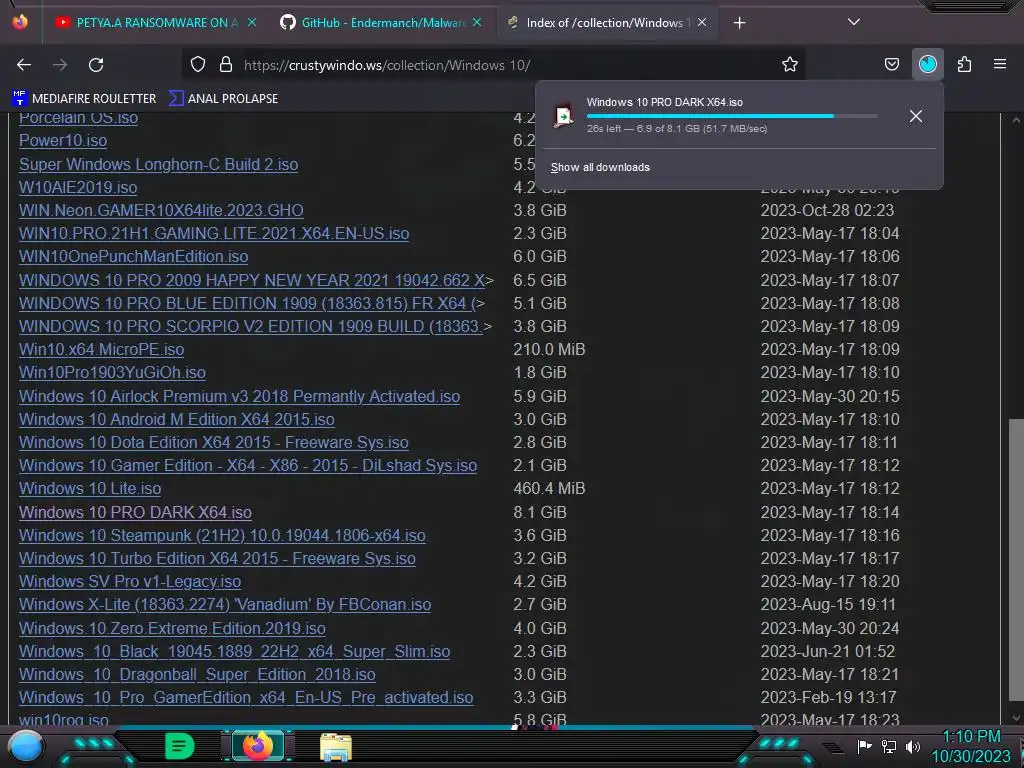Image resolution: width=1024 pixels, height=768 pixels.
Task: Click the volume speaker tray icon
Action: [x=913, y=746]
